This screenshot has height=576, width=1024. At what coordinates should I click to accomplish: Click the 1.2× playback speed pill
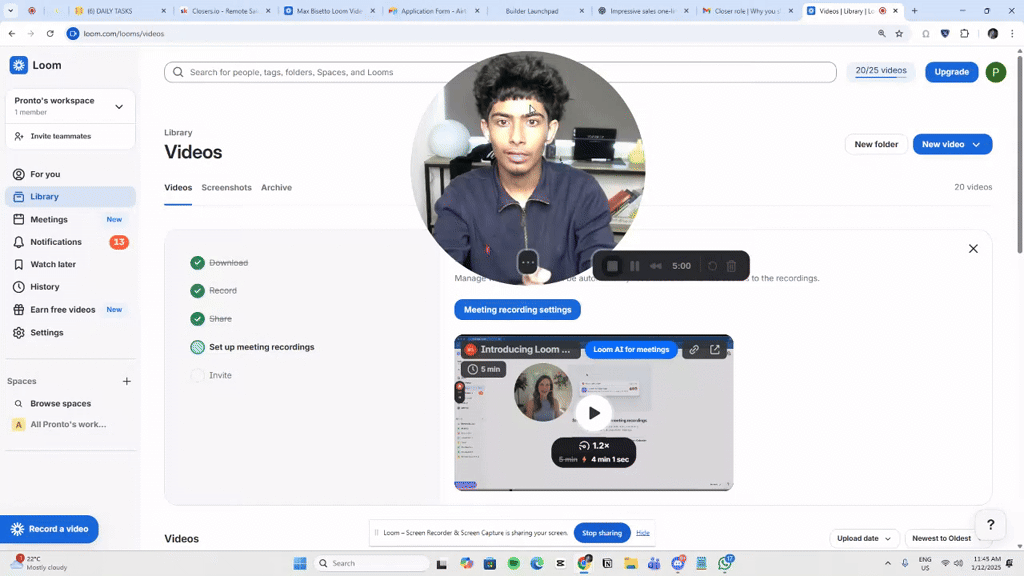pos(594,452)
